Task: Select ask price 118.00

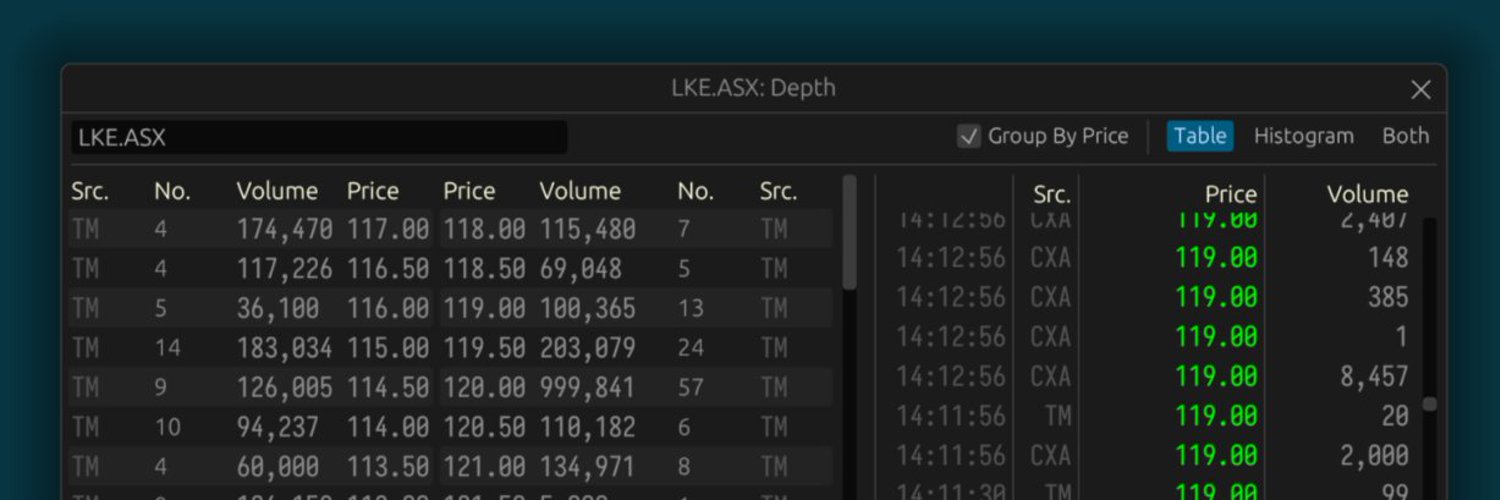Action: coord(484,229)
